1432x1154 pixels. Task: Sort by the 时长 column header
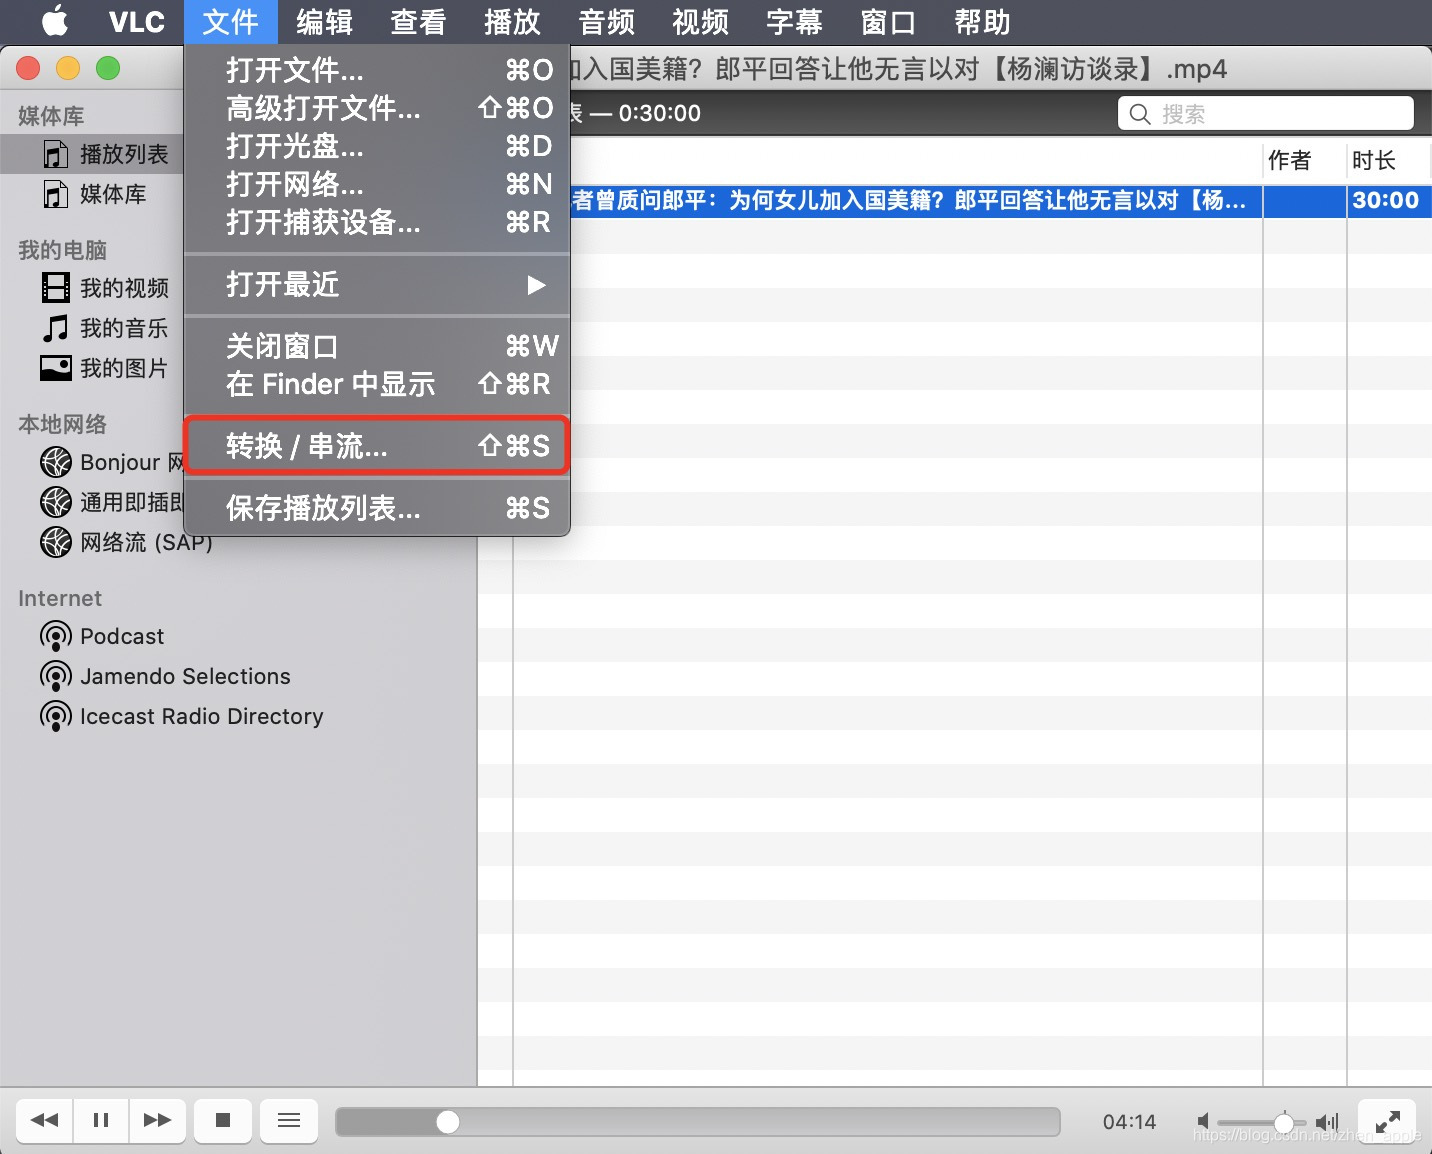click(1388, 160)
